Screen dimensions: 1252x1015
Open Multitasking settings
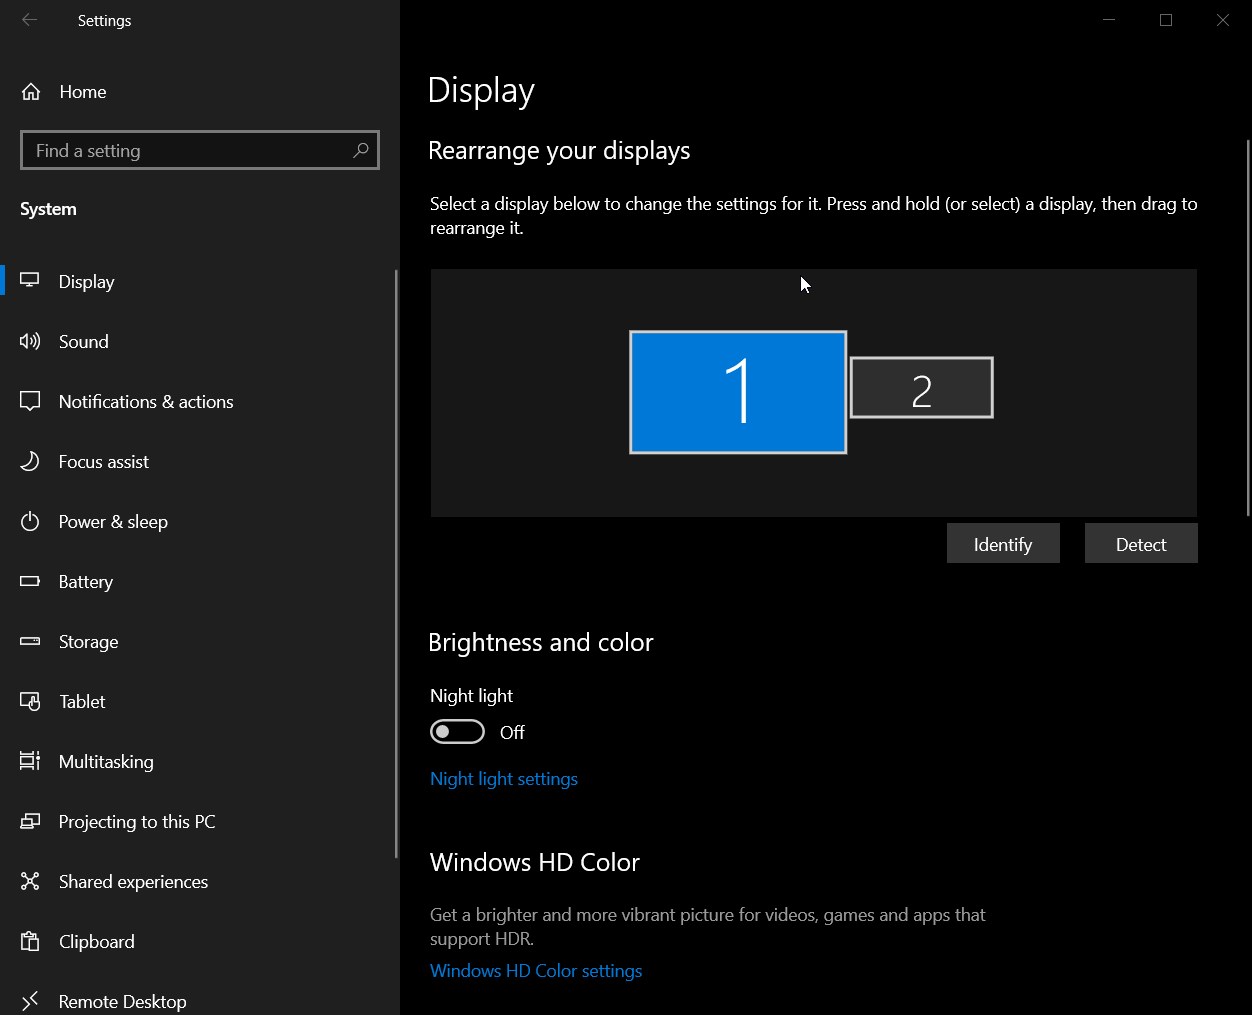pyautogui.click(x=31, y=761)
